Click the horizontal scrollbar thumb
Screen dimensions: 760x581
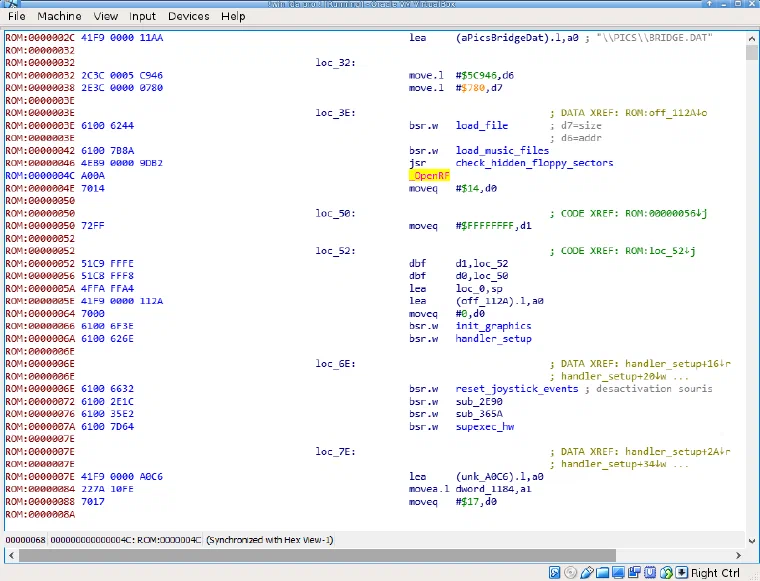point(317,555)
